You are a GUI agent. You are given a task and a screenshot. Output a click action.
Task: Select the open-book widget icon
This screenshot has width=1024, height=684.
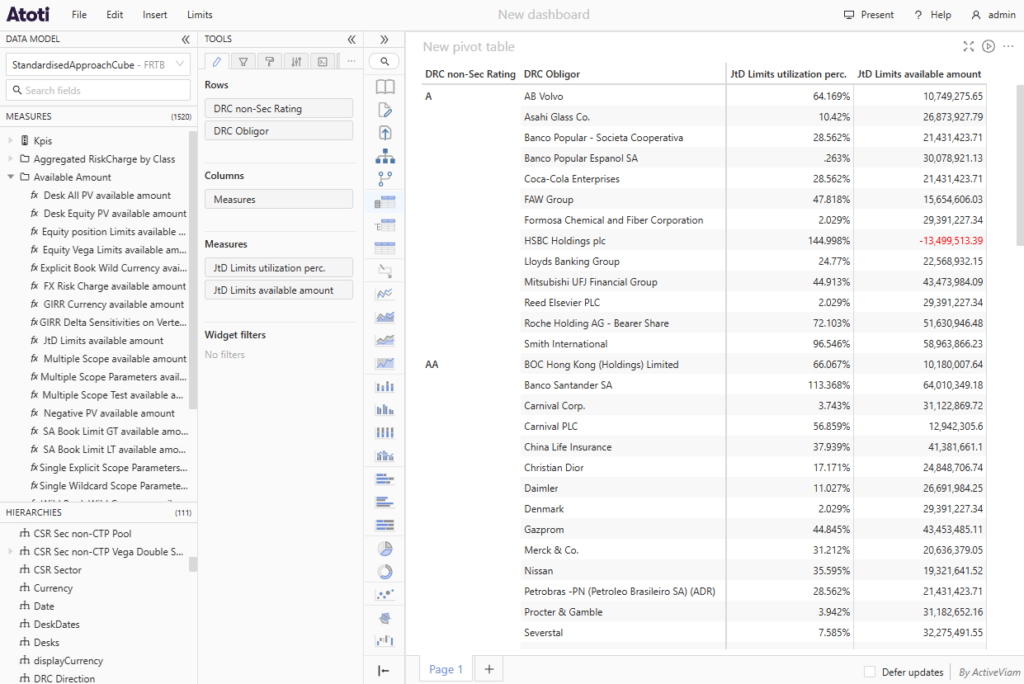tap(385, 86)
